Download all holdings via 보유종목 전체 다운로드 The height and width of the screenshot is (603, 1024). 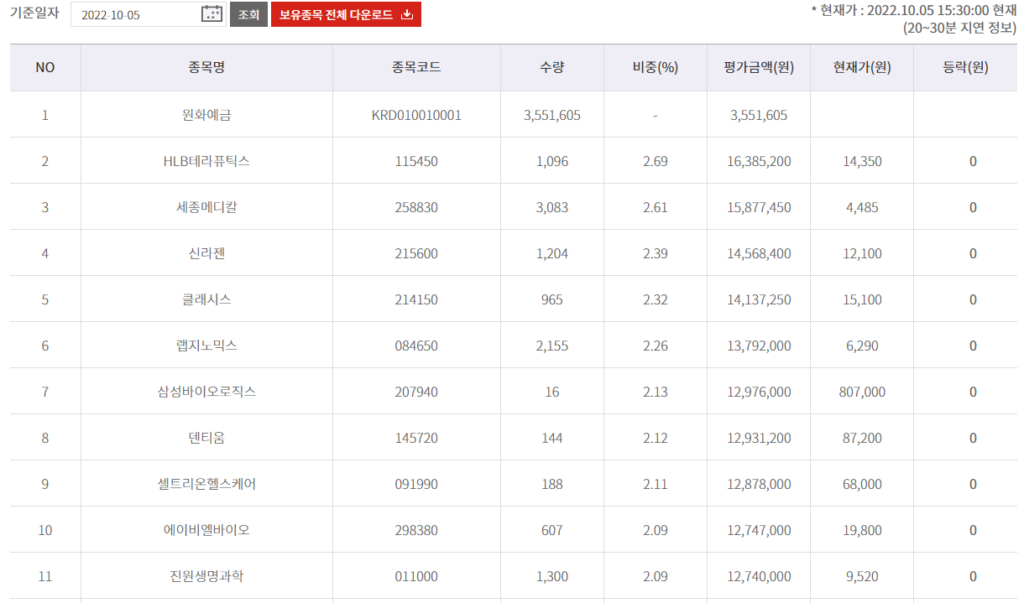click(x=346, y=14)
